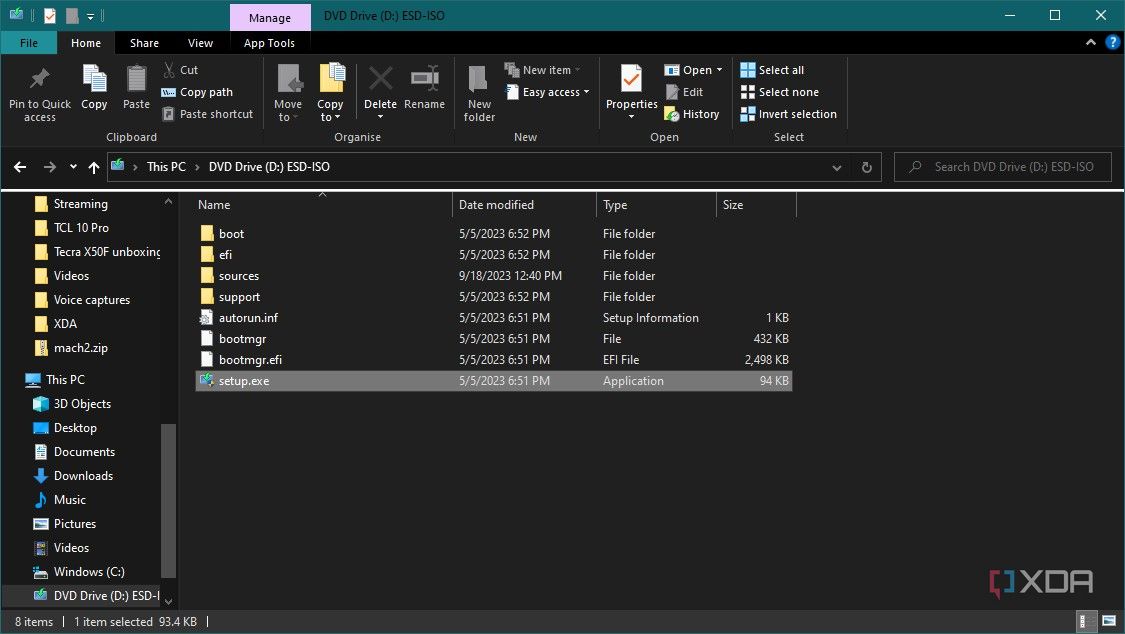The height and width of the screenshot is (634, 1125).
Task: Select the efi folder
Action: coord(494,255)
